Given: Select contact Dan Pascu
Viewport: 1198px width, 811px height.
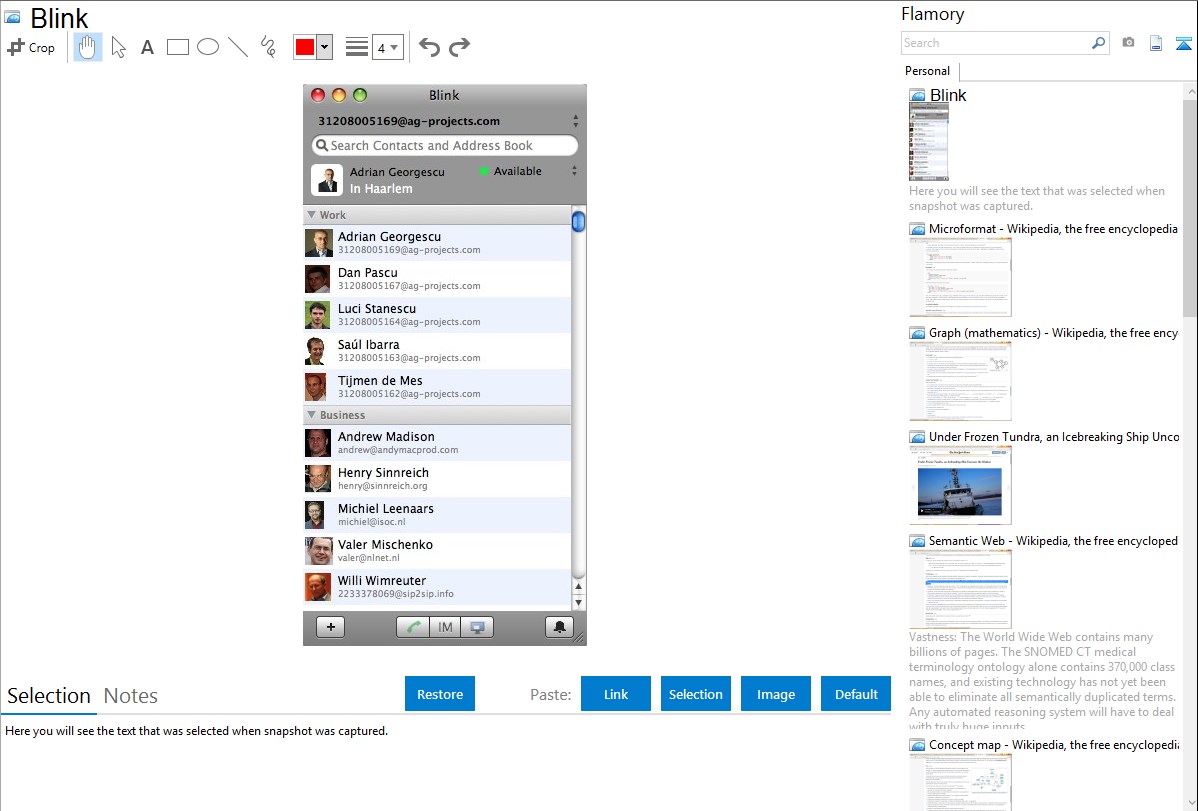Looking at the screenshot, I should click(437, 279).
